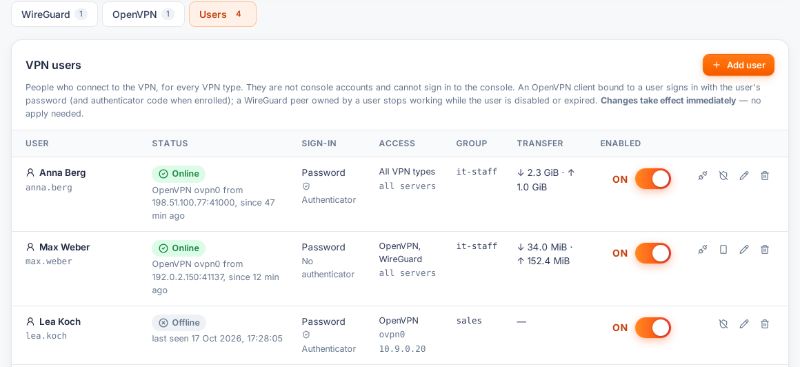The width and height of the screenshot is (800, 367).
Task: Click the STATUS column header
Action: pos(170,143)
